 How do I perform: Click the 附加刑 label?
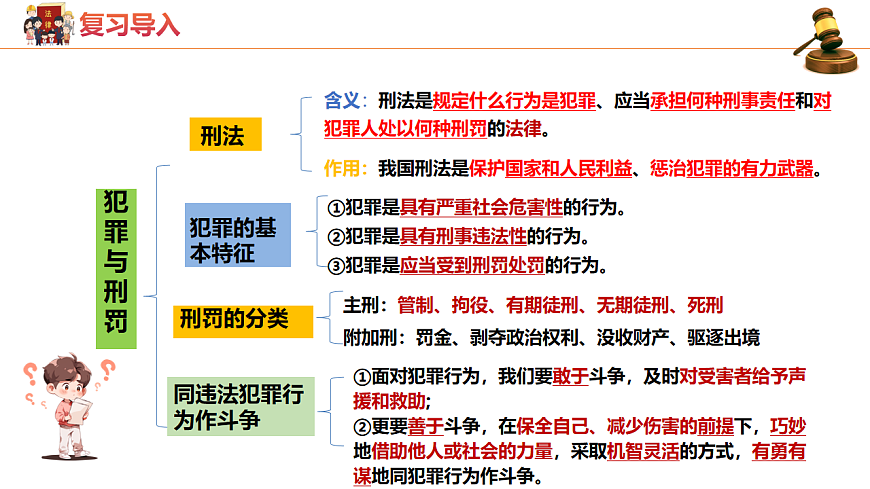pos(370,337)
